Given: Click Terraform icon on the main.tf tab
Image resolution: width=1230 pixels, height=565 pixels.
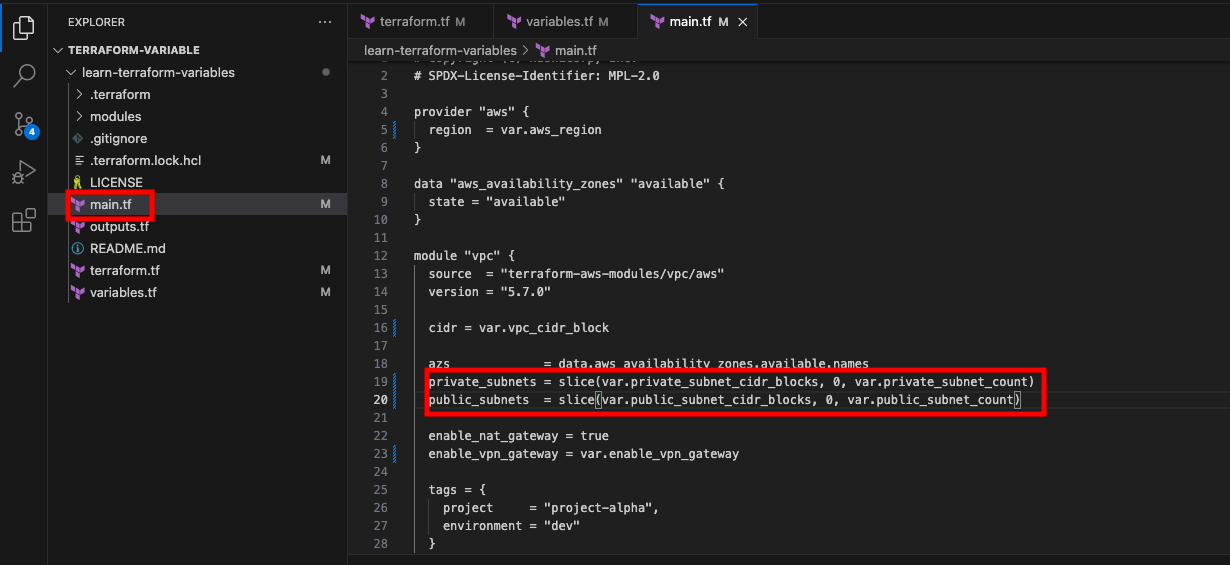Looking at the screenshot, I should (657, 21).
